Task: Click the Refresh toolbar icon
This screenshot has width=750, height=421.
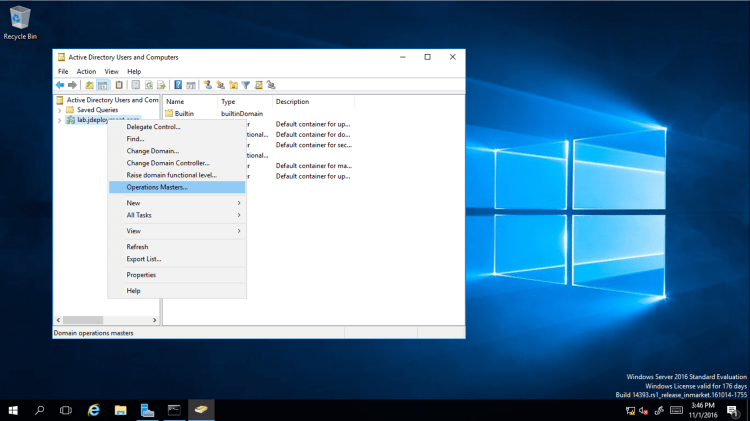Action: (148, 85)
